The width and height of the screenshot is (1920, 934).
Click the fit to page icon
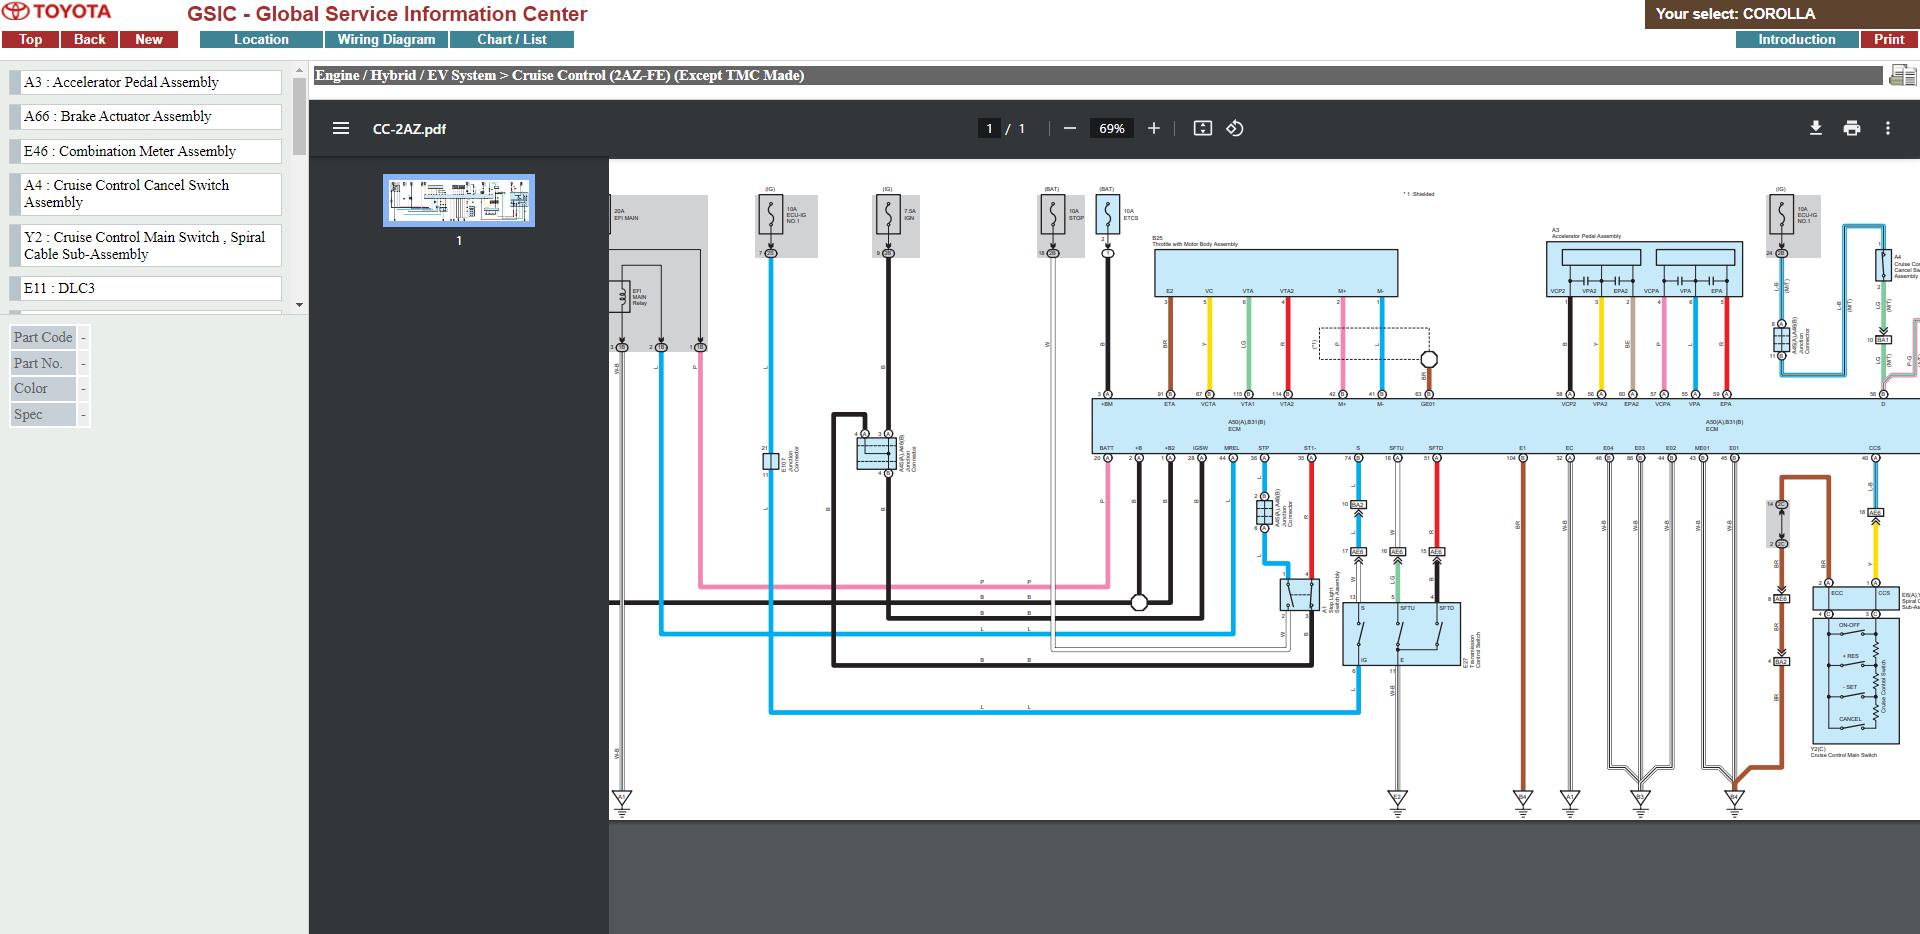coord(1203,128)
